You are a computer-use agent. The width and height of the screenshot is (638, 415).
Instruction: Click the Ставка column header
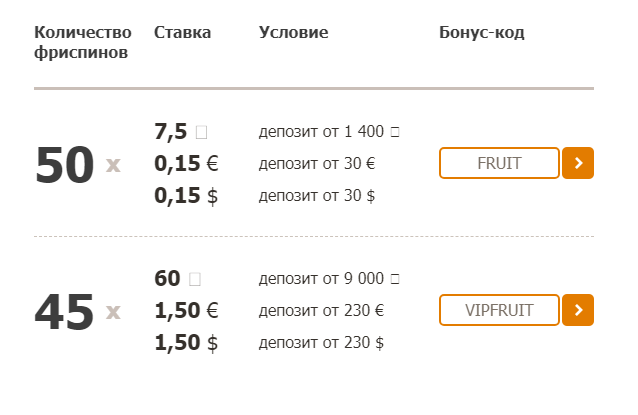point(182,33)
